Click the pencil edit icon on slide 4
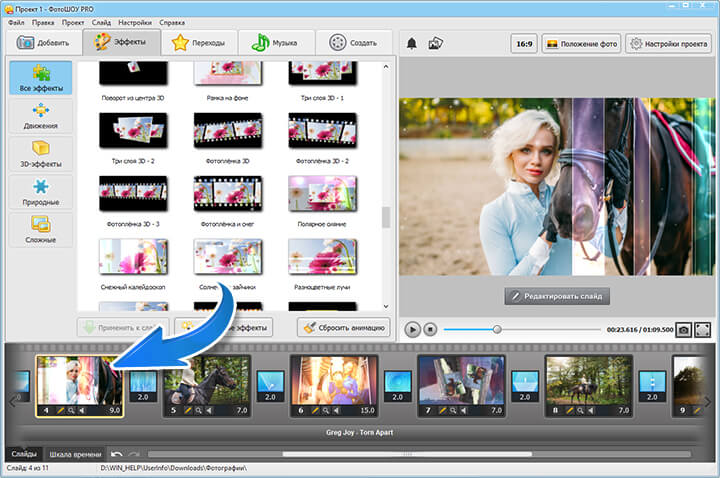The height and width of the screenshot is (478, 720). pyautogui.click(x=60, y=410)
